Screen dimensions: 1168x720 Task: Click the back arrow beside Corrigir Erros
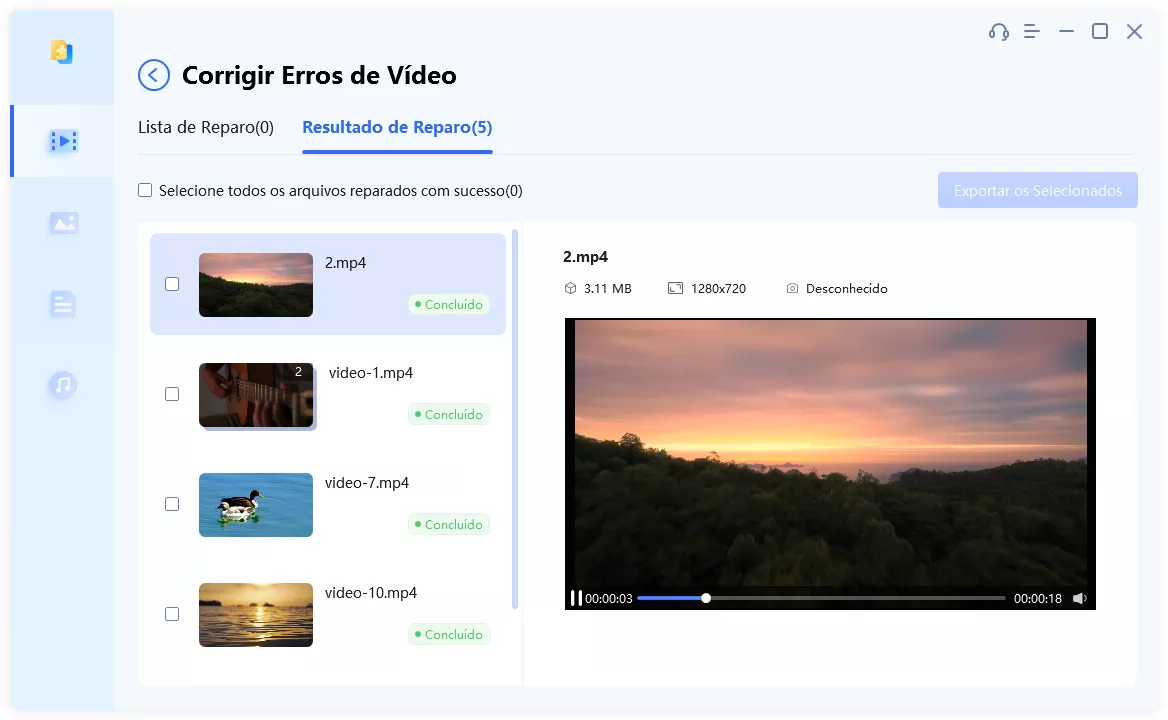[x=153, y=75]
